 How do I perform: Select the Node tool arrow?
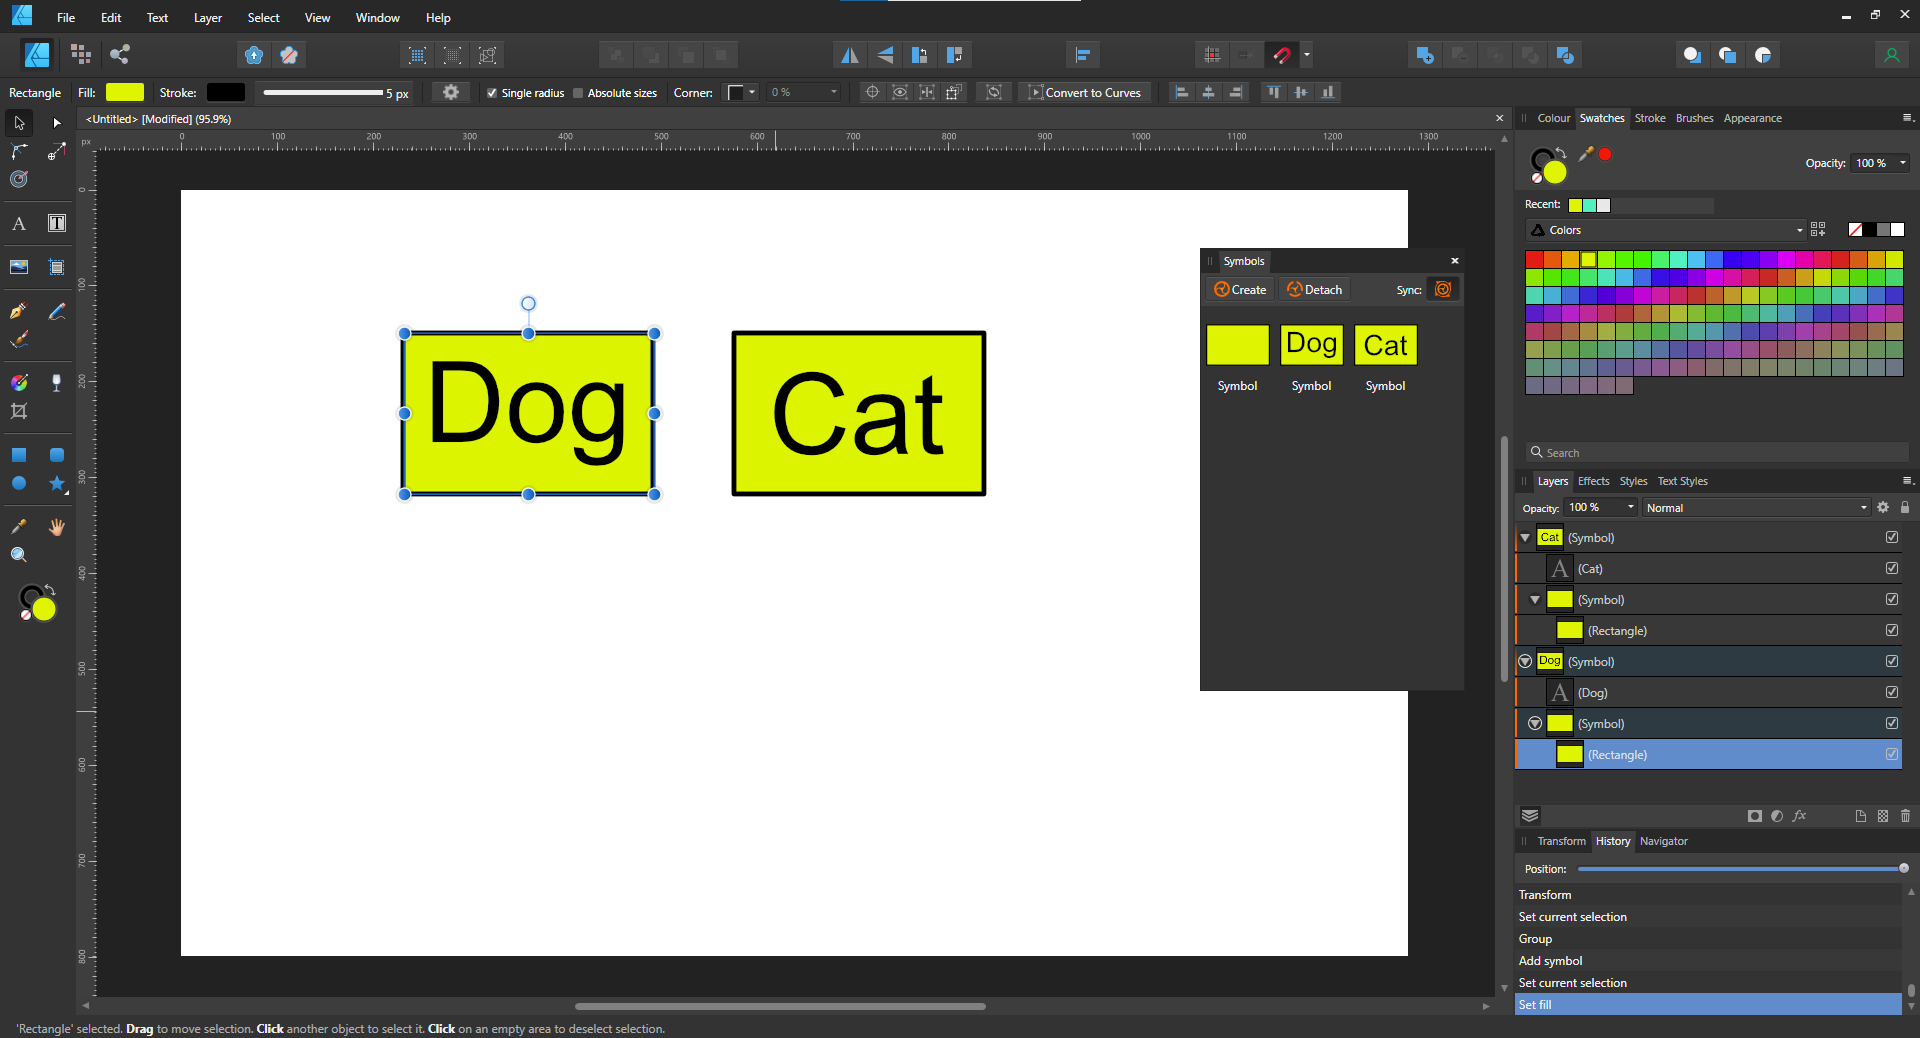57,123
